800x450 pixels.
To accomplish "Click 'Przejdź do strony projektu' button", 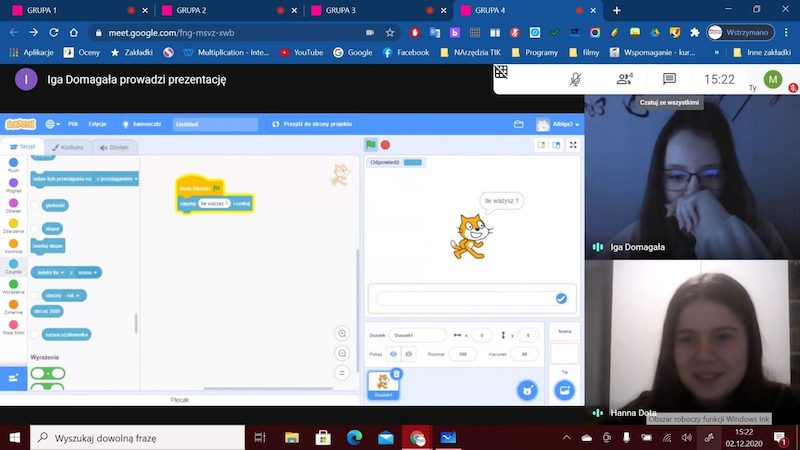I will pyautogui.click(x=312, y=124).
